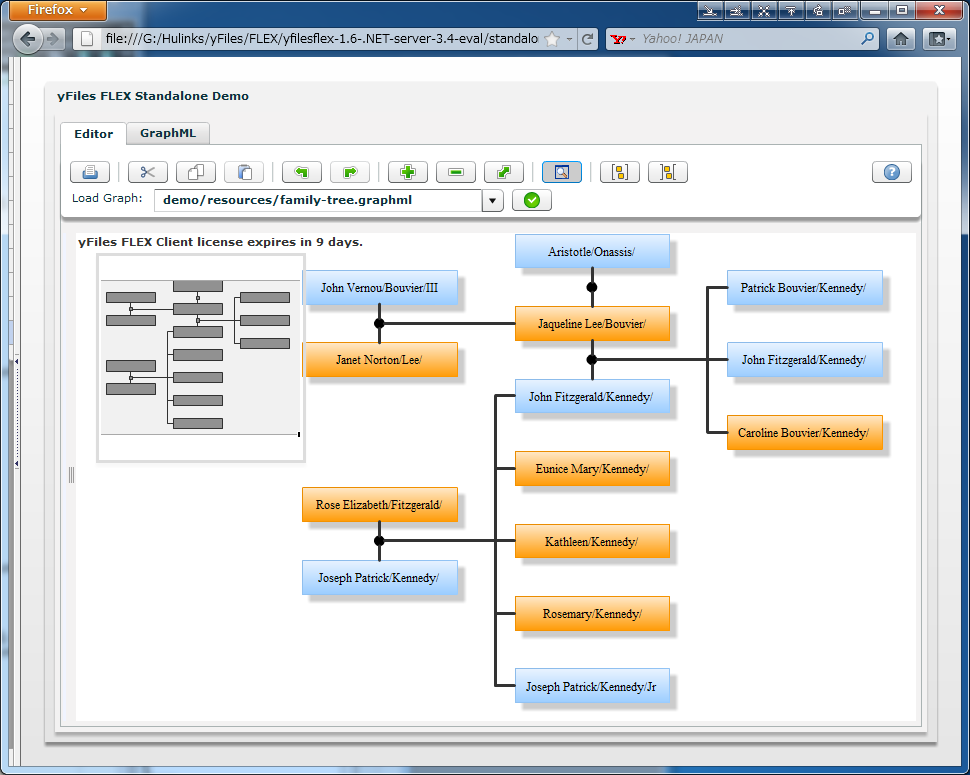This screenshot has width=970, height=775.
Task: Switch to the GraphML tab
Action: click(x=168, y=133)
